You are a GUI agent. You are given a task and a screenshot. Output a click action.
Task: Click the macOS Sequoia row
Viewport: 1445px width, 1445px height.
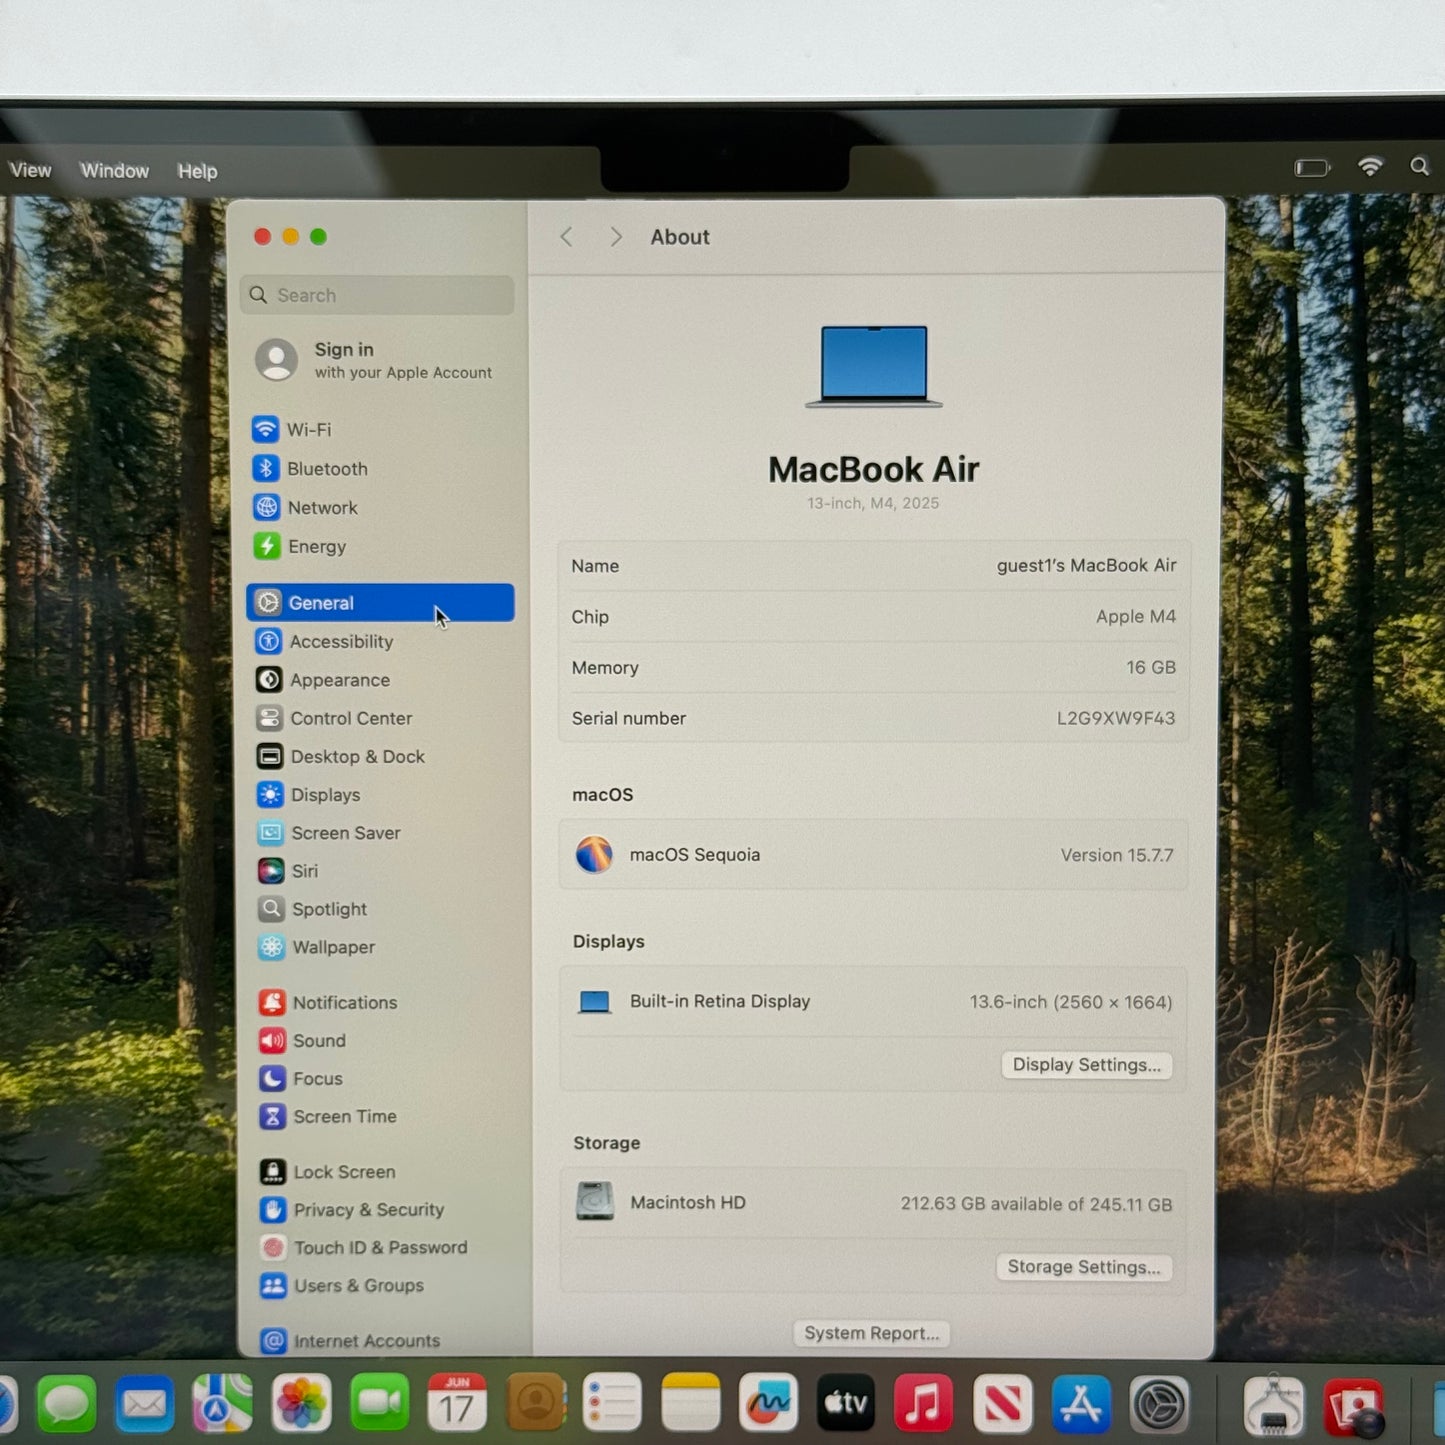tap(873, 855)
